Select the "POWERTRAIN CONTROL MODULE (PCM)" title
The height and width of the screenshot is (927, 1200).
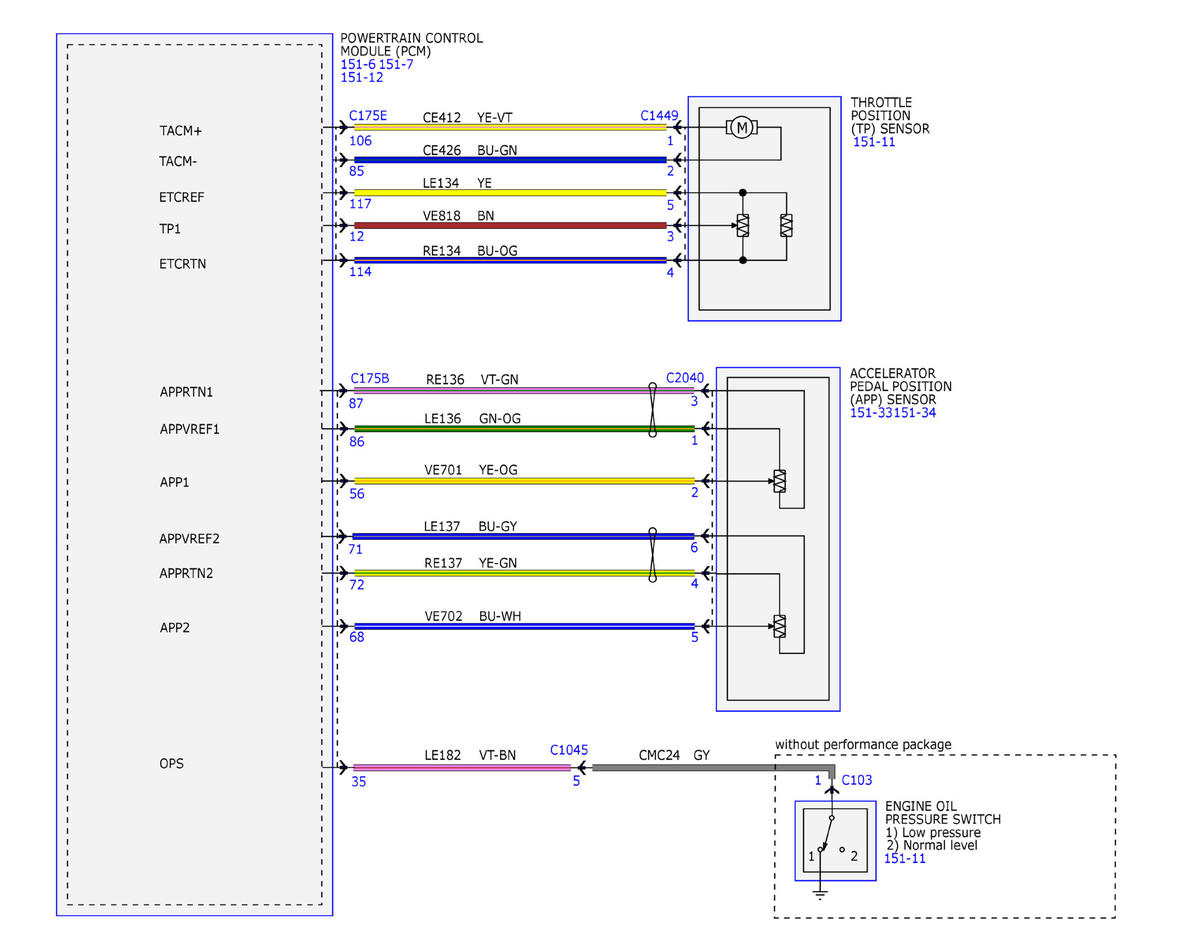[x=412, y=44]
